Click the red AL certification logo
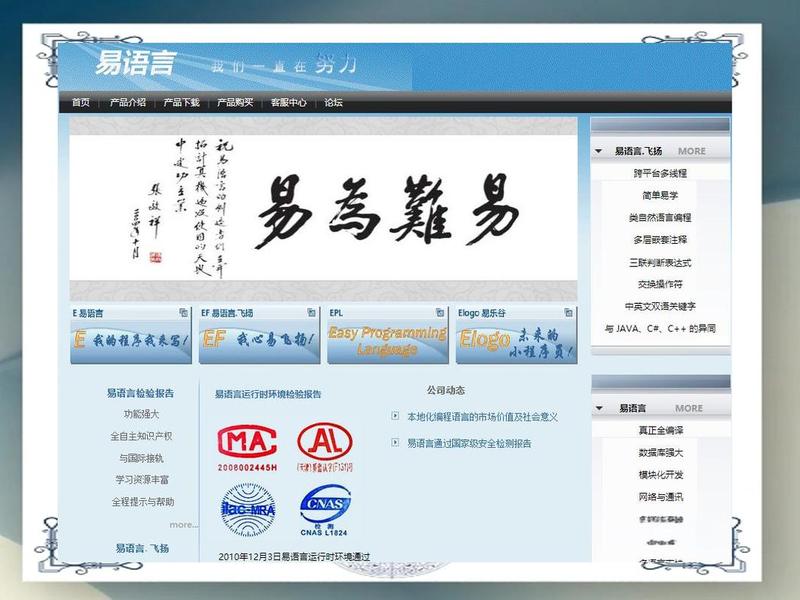The image size is (800, 600). tap(325, 446)
